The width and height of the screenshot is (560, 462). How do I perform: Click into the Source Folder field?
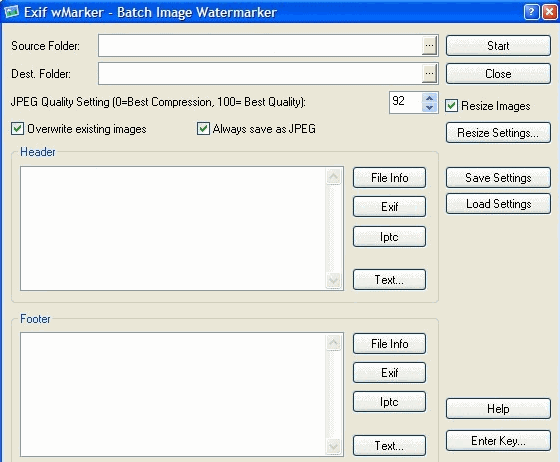coord(260,45)
